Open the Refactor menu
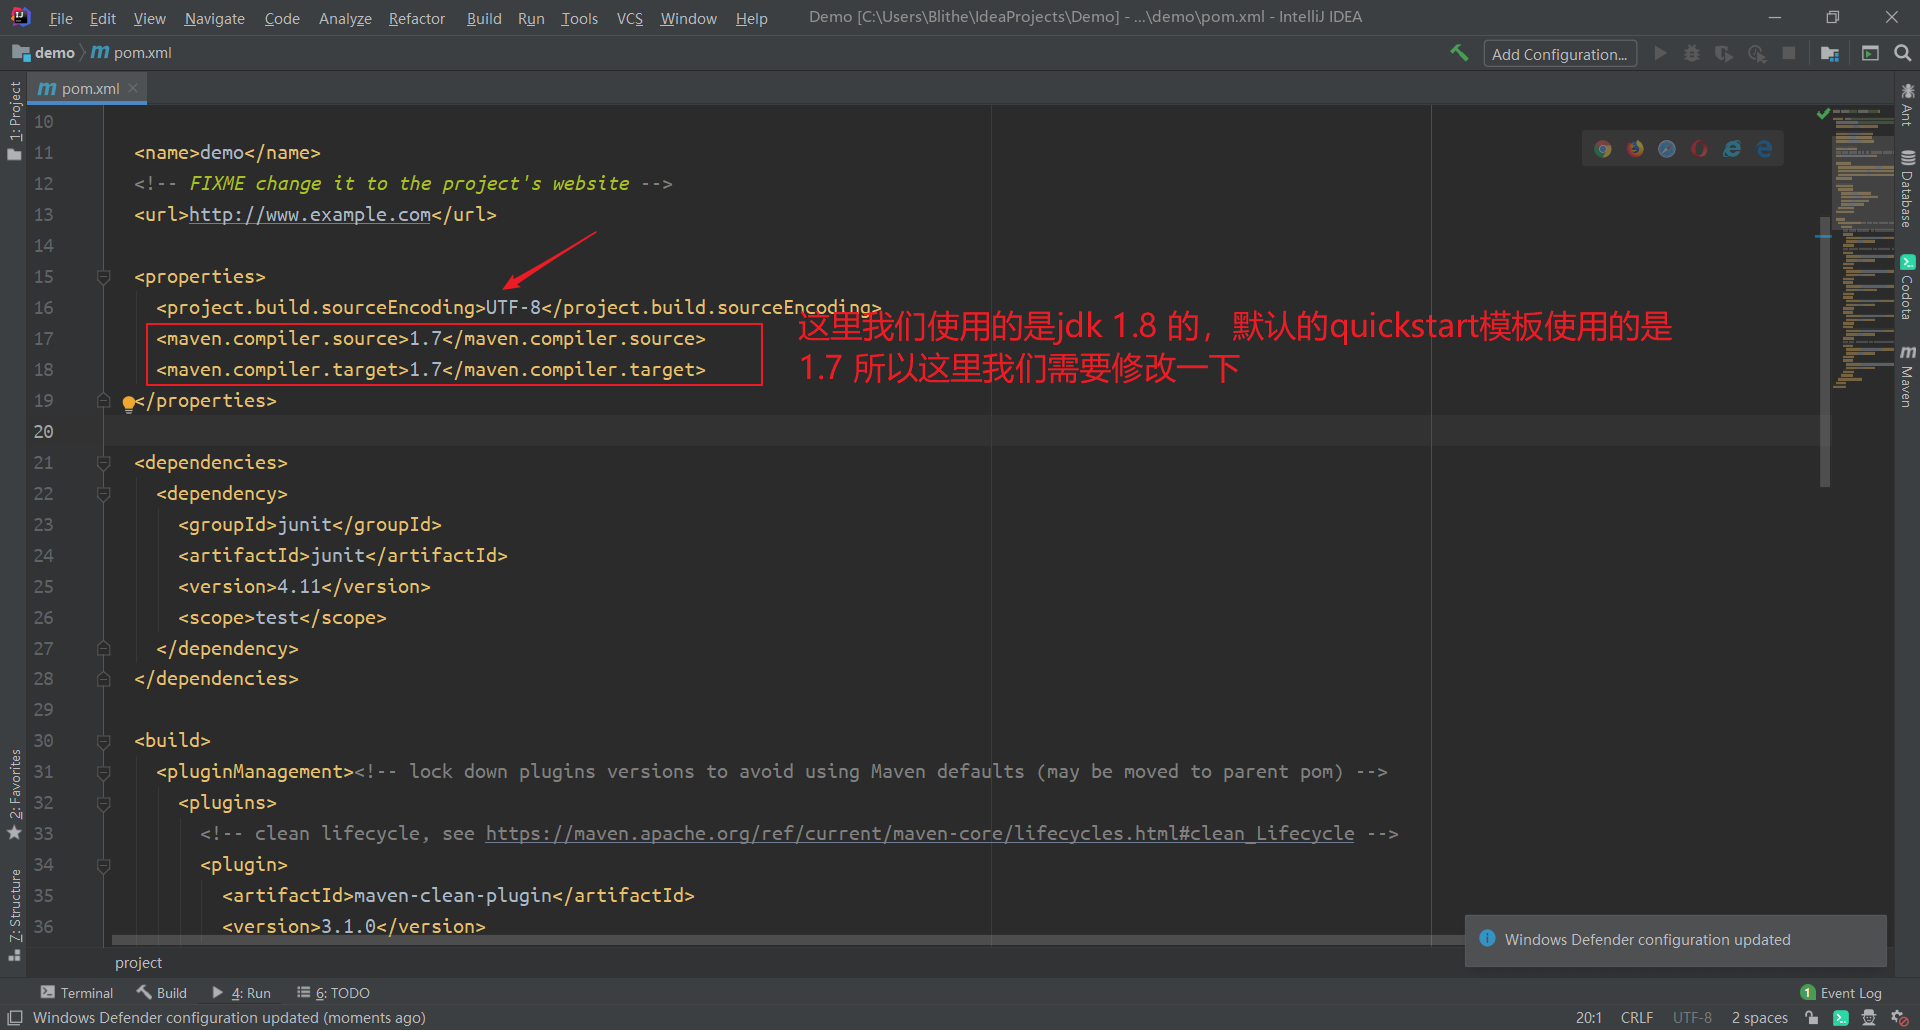The height and width of the screenshot is (1030, 1920). click(x=417, y=18)
